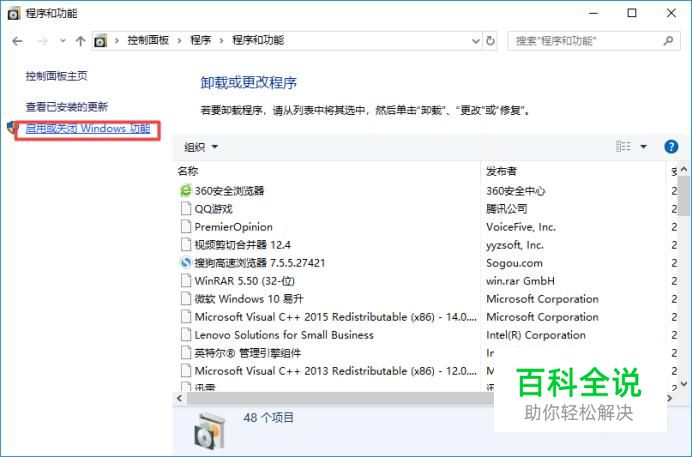Image resolution: width=692 pixels, height=457 pixels.
Task: Select Lenovo Solutions for Small Business entry
Action: [x=284, y=335]
